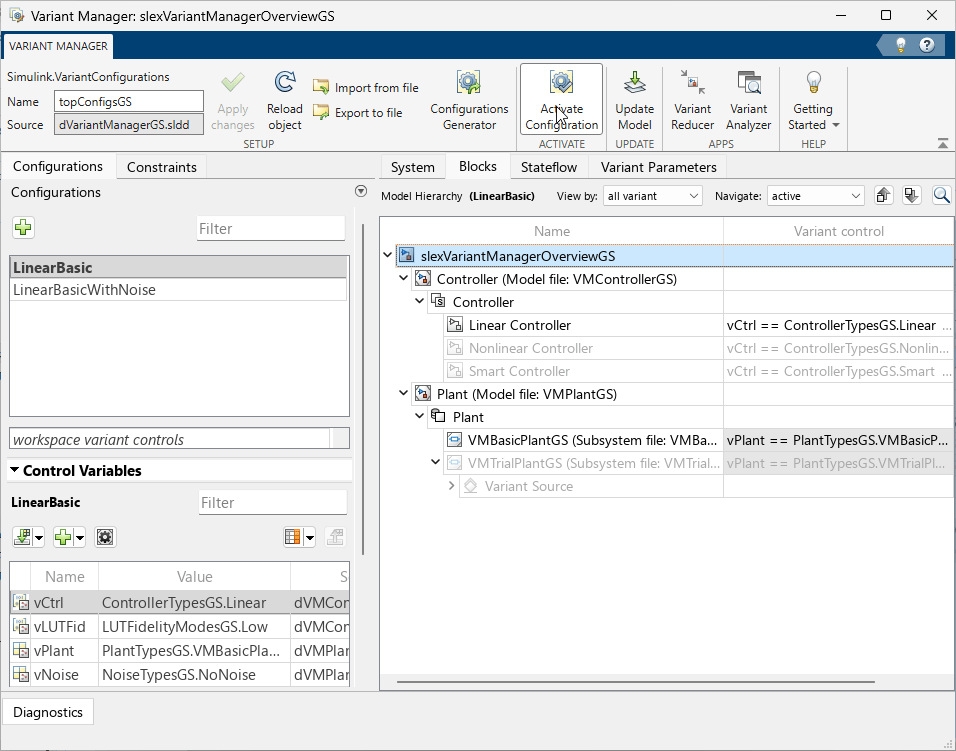Click help question mark icon
Image resolution: width=956 pixels, height=751 pixels.
click(x=927, y=45)
